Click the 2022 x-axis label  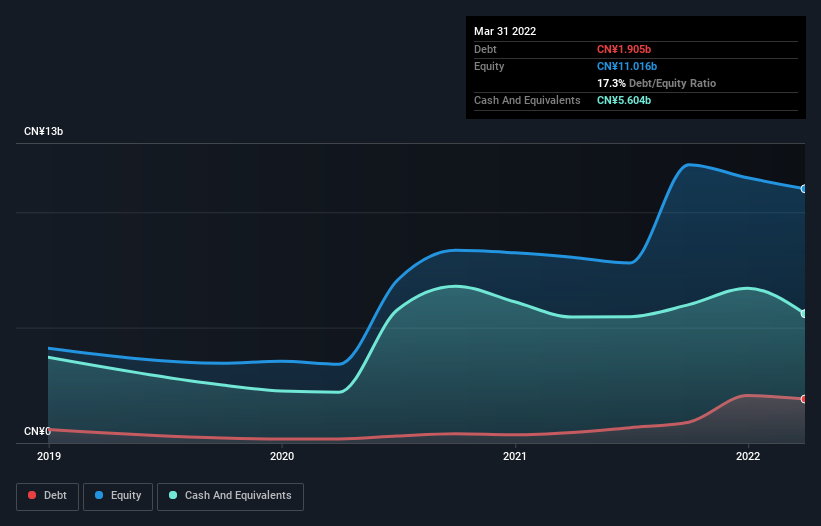click(x=748, y=456)
